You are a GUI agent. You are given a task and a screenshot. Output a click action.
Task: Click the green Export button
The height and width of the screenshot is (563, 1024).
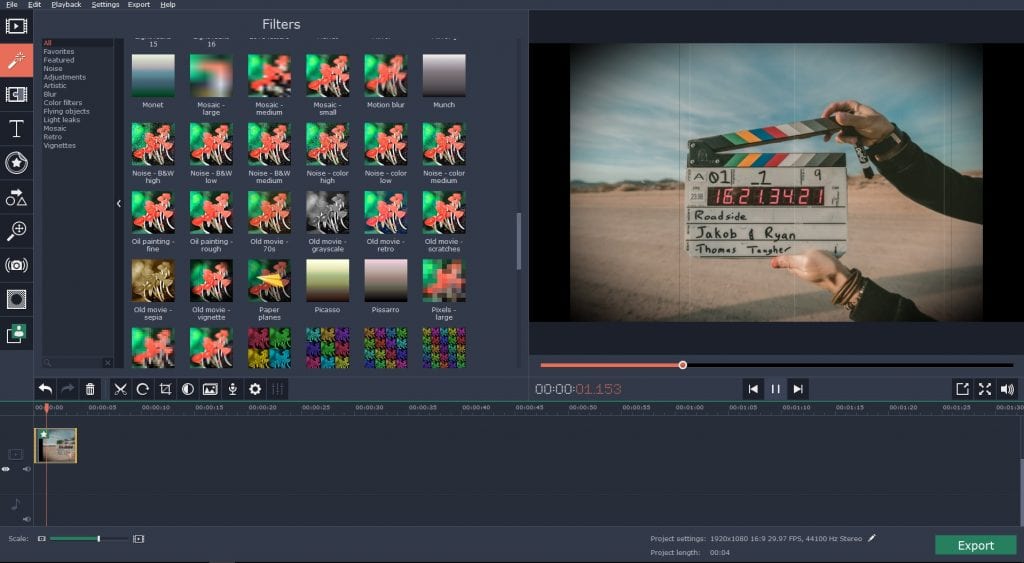tap(976, 545)
